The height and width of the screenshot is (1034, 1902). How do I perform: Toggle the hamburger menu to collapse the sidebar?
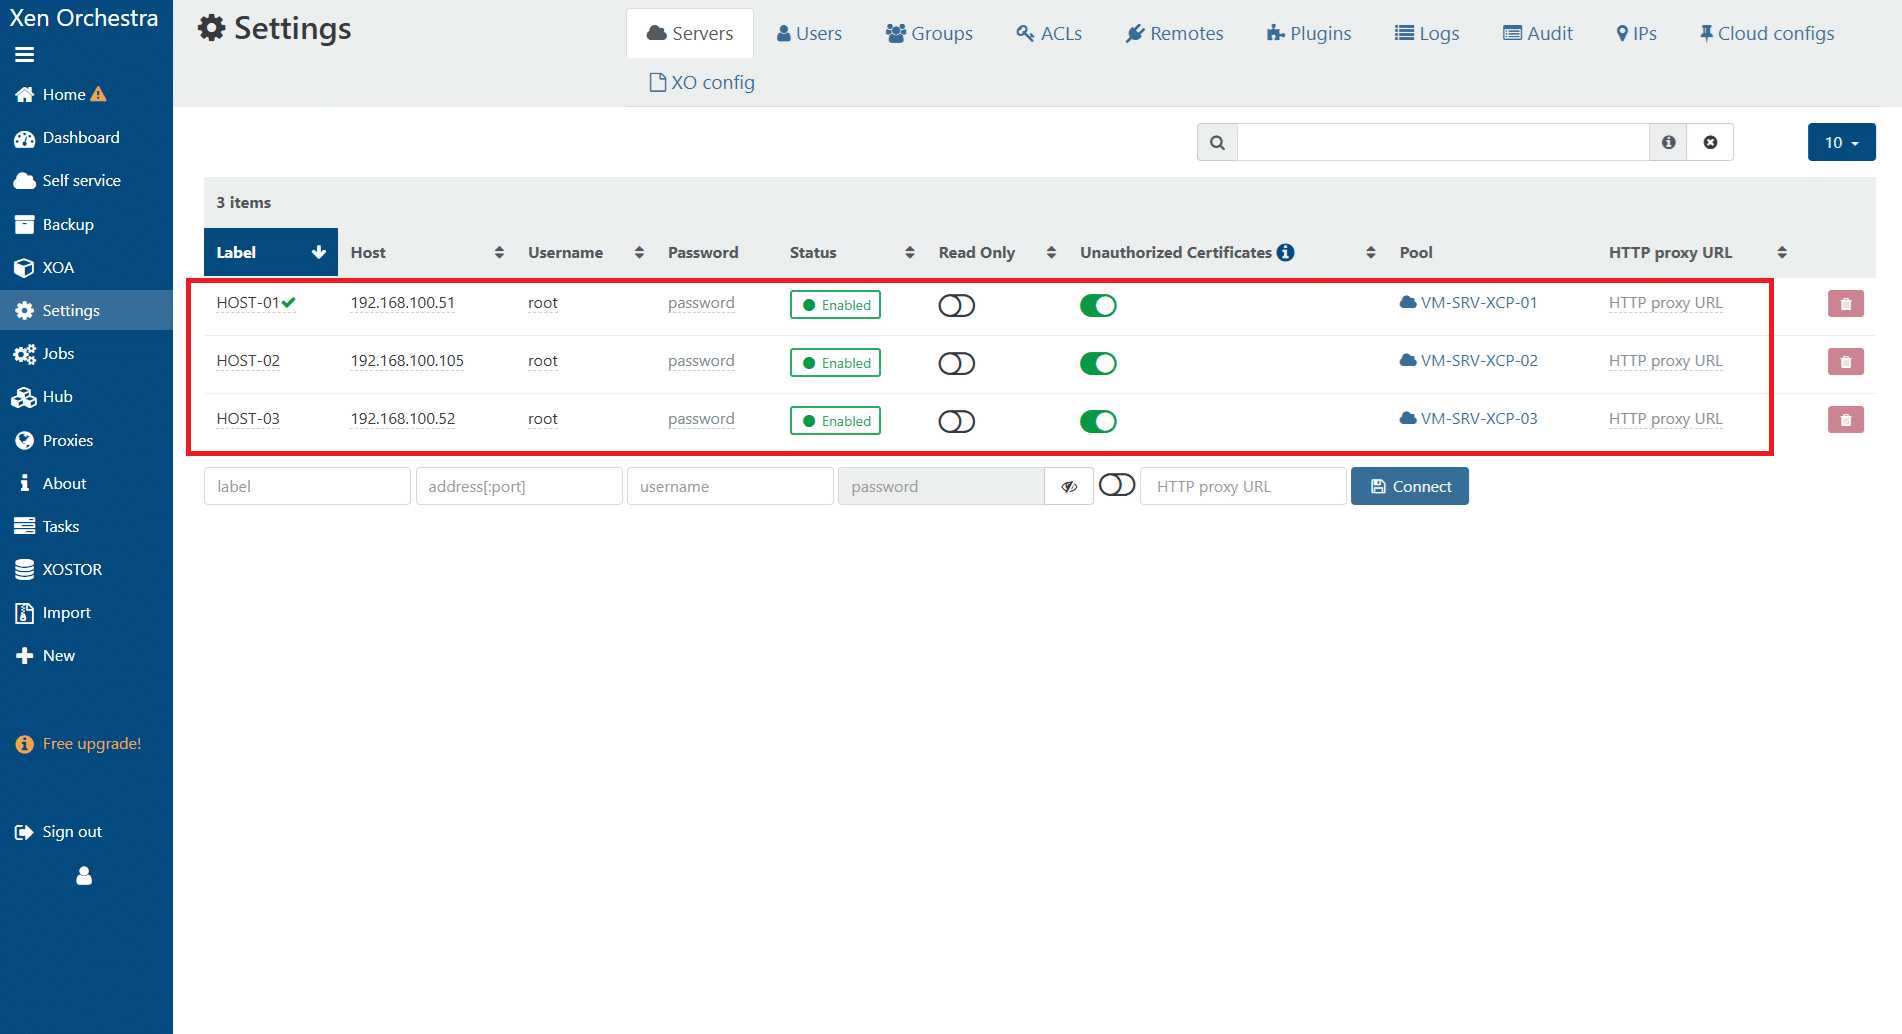pyautogui.click(x=24, y=55)
